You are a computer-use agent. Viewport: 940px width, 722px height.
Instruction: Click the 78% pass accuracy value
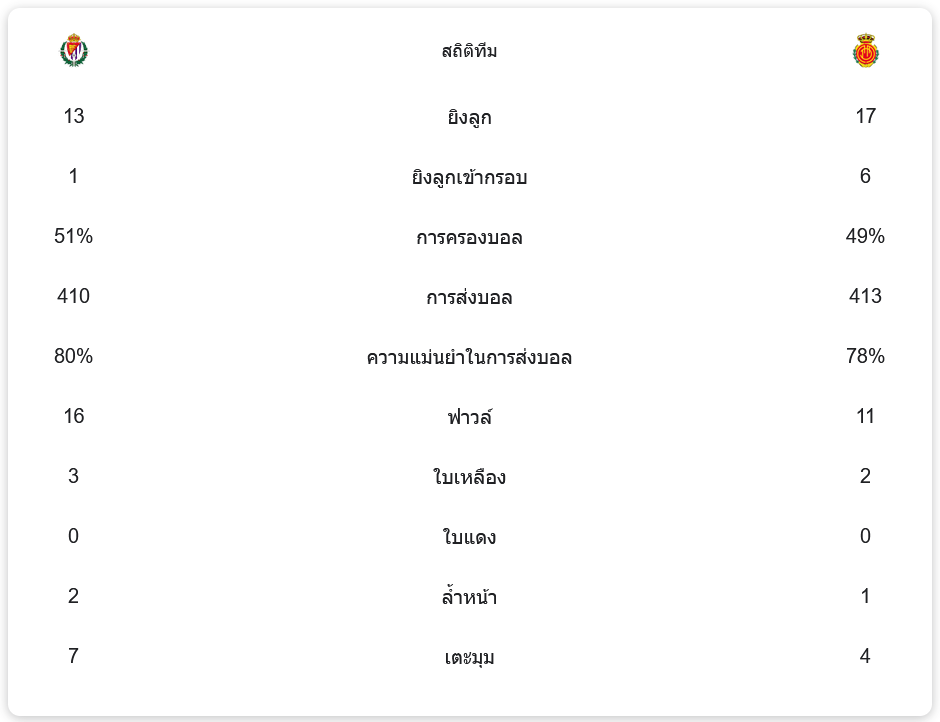click(865, 356)
